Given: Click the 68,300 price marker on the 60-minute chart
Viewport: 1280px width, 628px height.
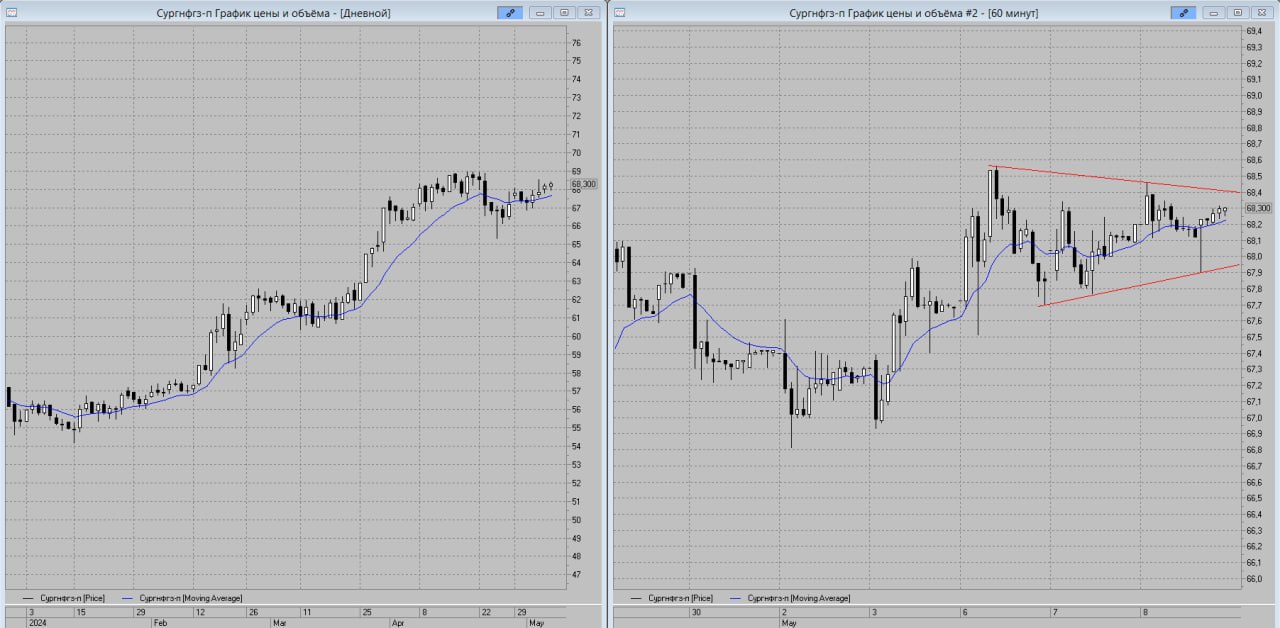Looking at the screenshot, I should tap(1257, 208).
